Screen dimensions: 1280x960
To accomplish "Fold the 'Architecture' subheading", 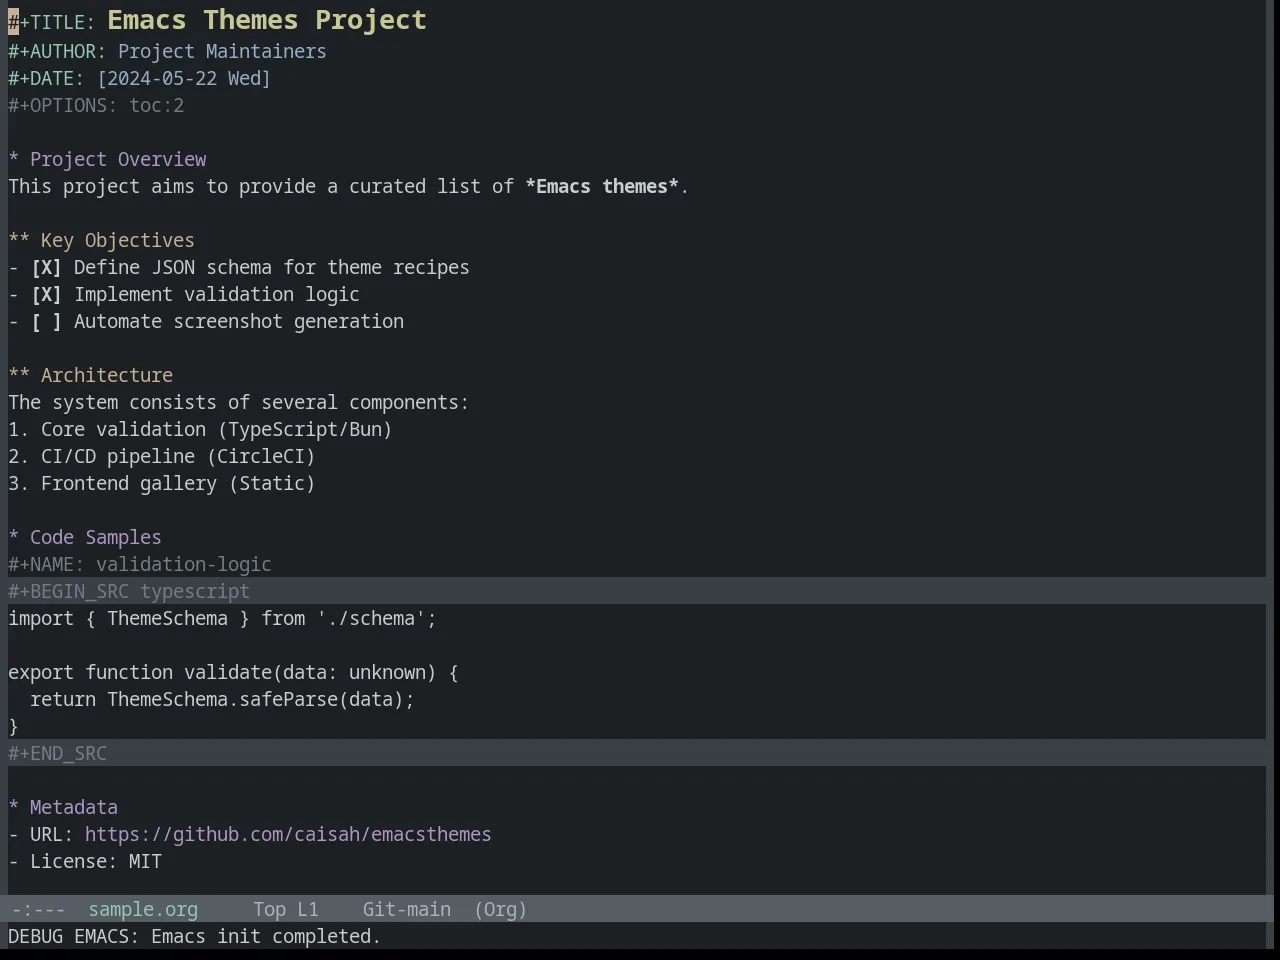I will click(91, 375).
